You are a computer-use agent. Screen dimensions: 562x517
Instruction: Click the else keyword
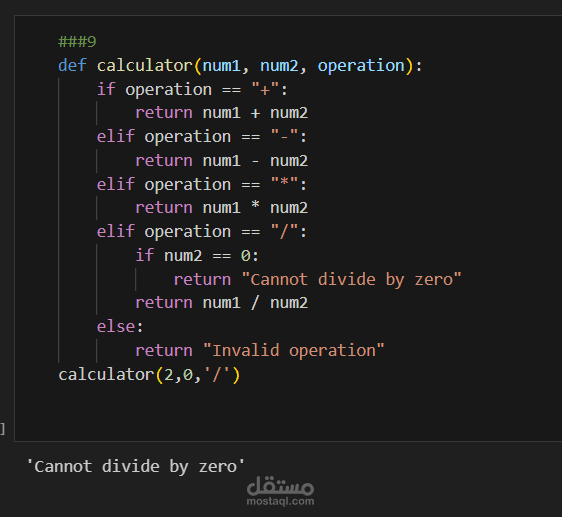pyautogui.click(x=116, y=327)
